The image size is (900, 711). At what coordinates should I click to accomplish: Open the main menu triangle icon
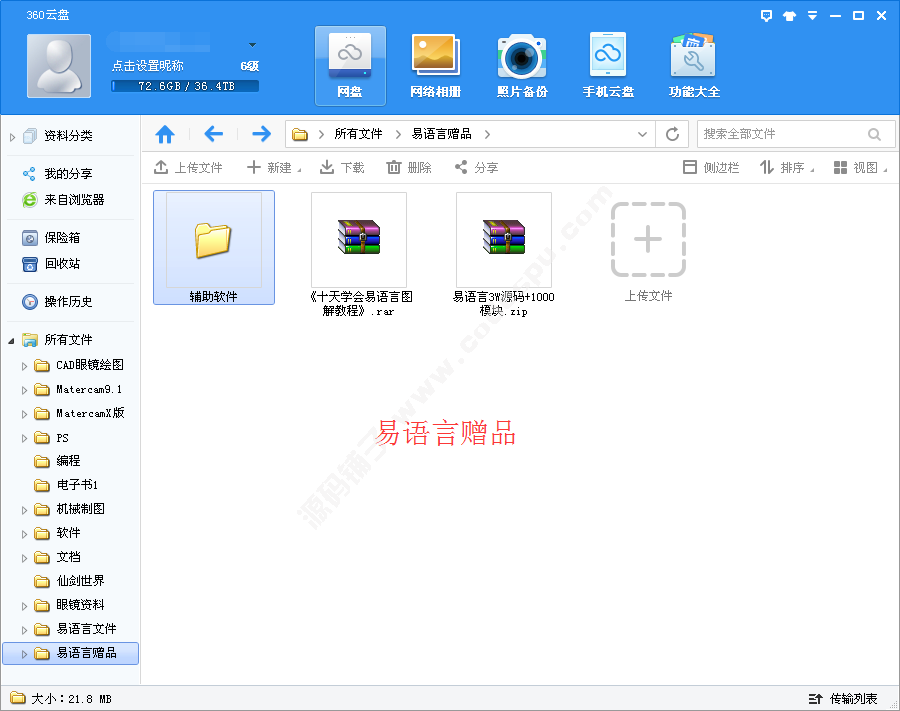[x=812, y=15]
